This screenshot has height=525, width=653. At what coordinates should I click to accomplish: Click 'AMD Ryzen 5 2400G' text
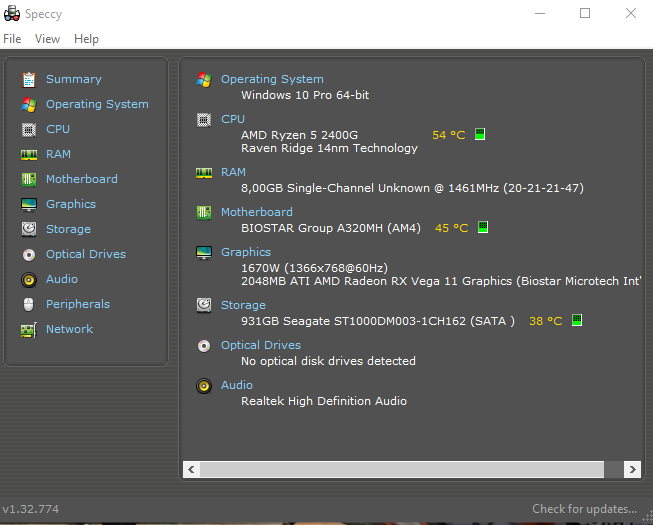pos(299,135)
